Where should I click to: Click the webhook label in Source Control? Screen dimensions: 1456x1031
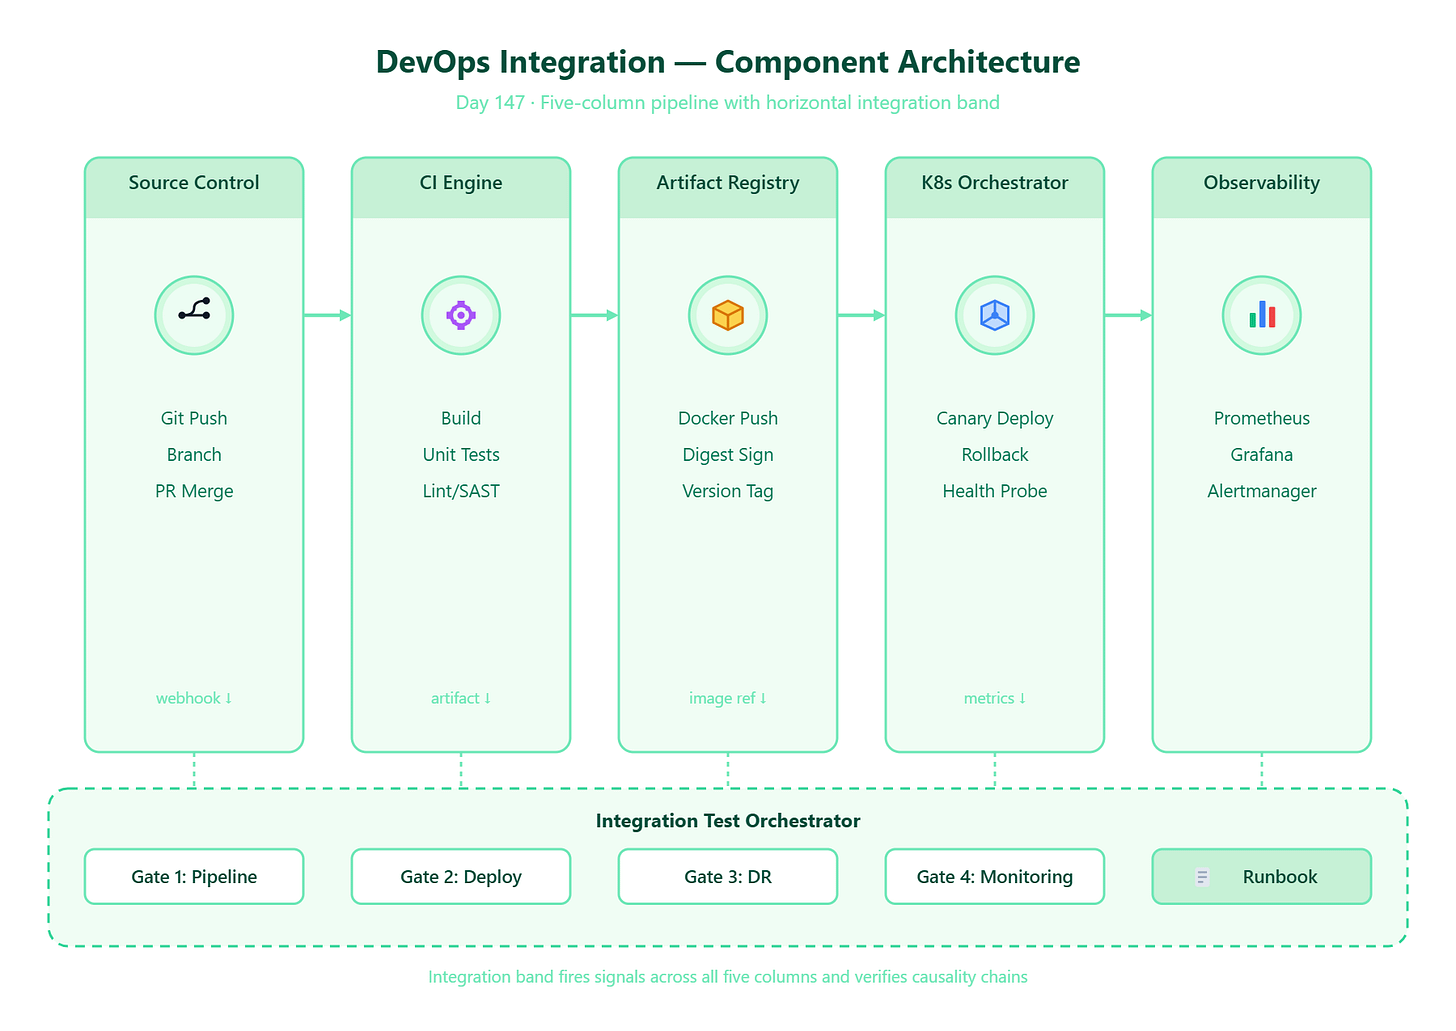(x=194, y=698)
